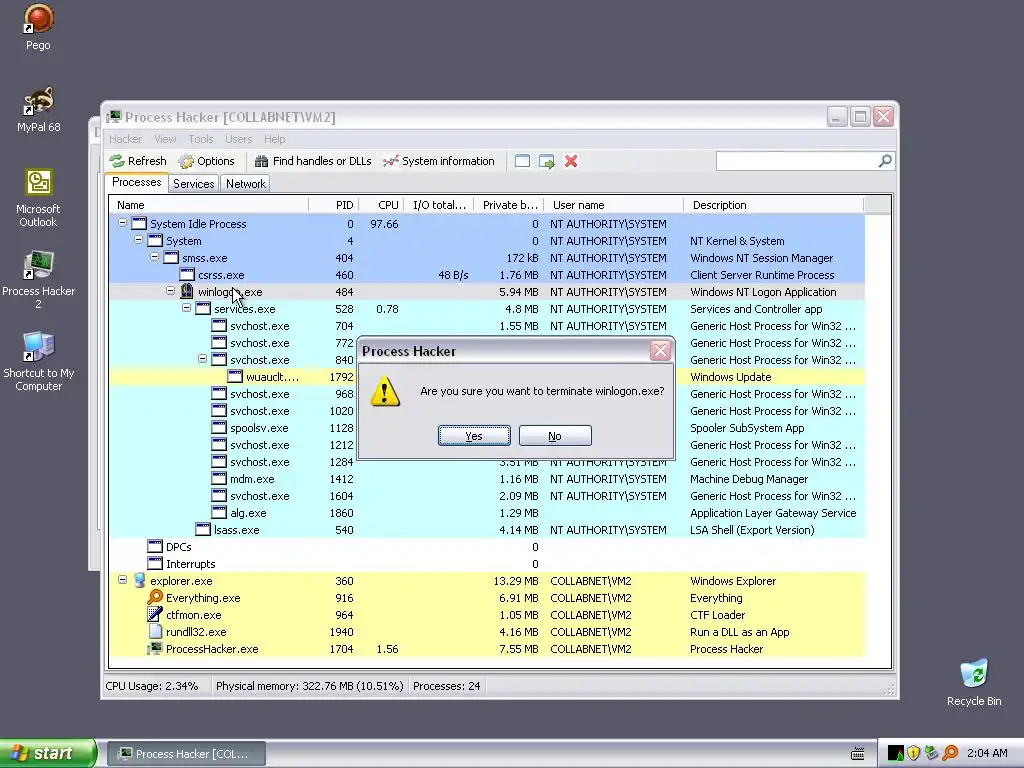This screenshot has height=768, width=1024.
Task: Click the Process Hacker CPU tray icon
Action: tap(895, 753)
